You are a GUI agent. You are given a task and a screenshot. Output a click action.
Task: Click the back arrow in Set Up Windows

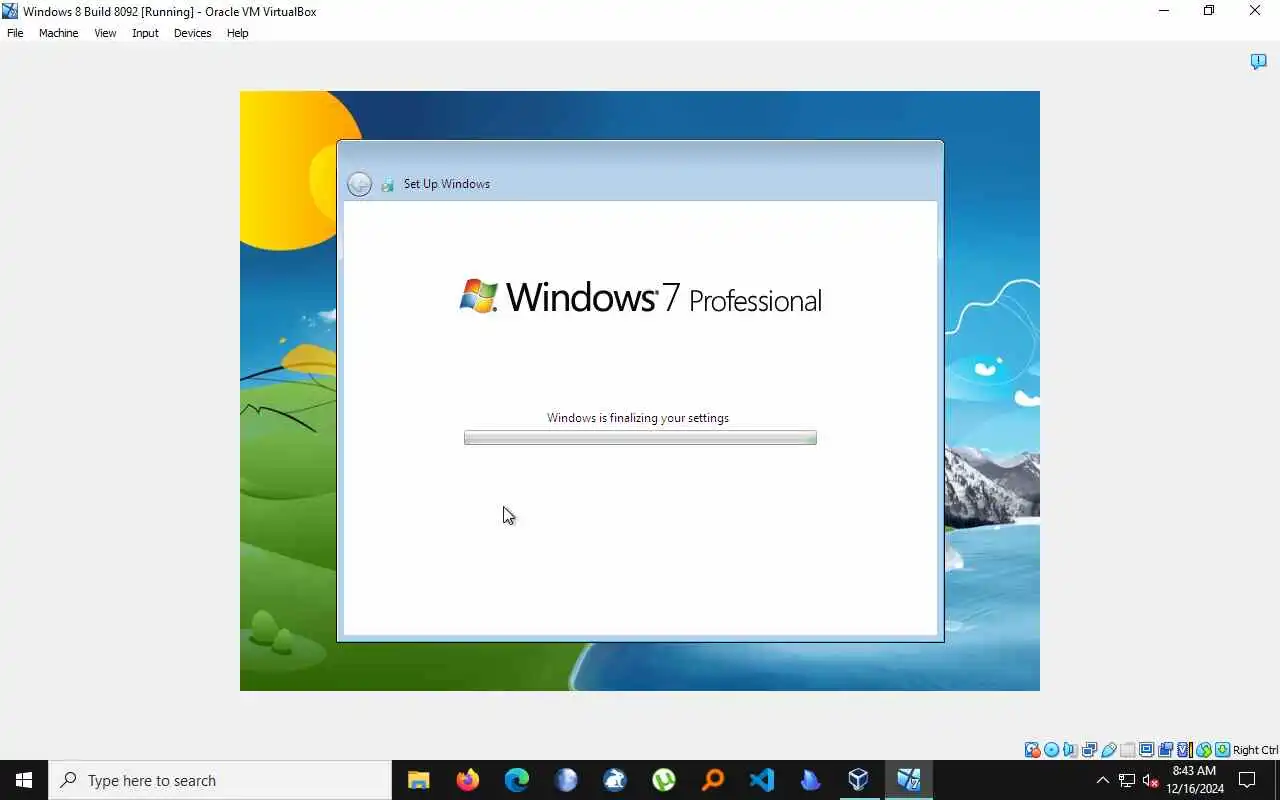click(359, 184)
